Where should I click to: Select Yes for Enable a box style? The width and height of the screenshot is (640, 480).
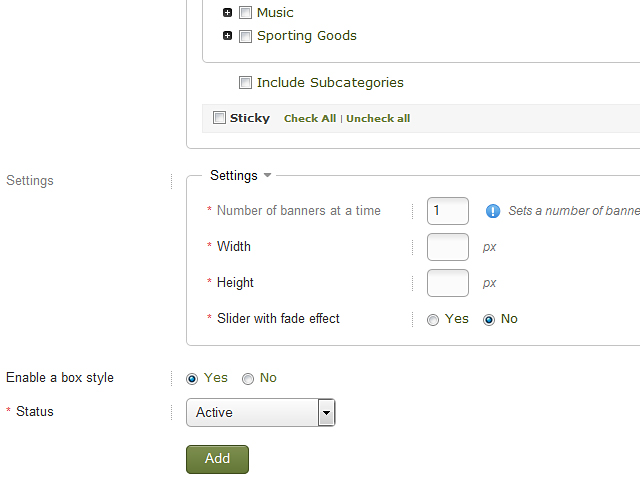192,379
